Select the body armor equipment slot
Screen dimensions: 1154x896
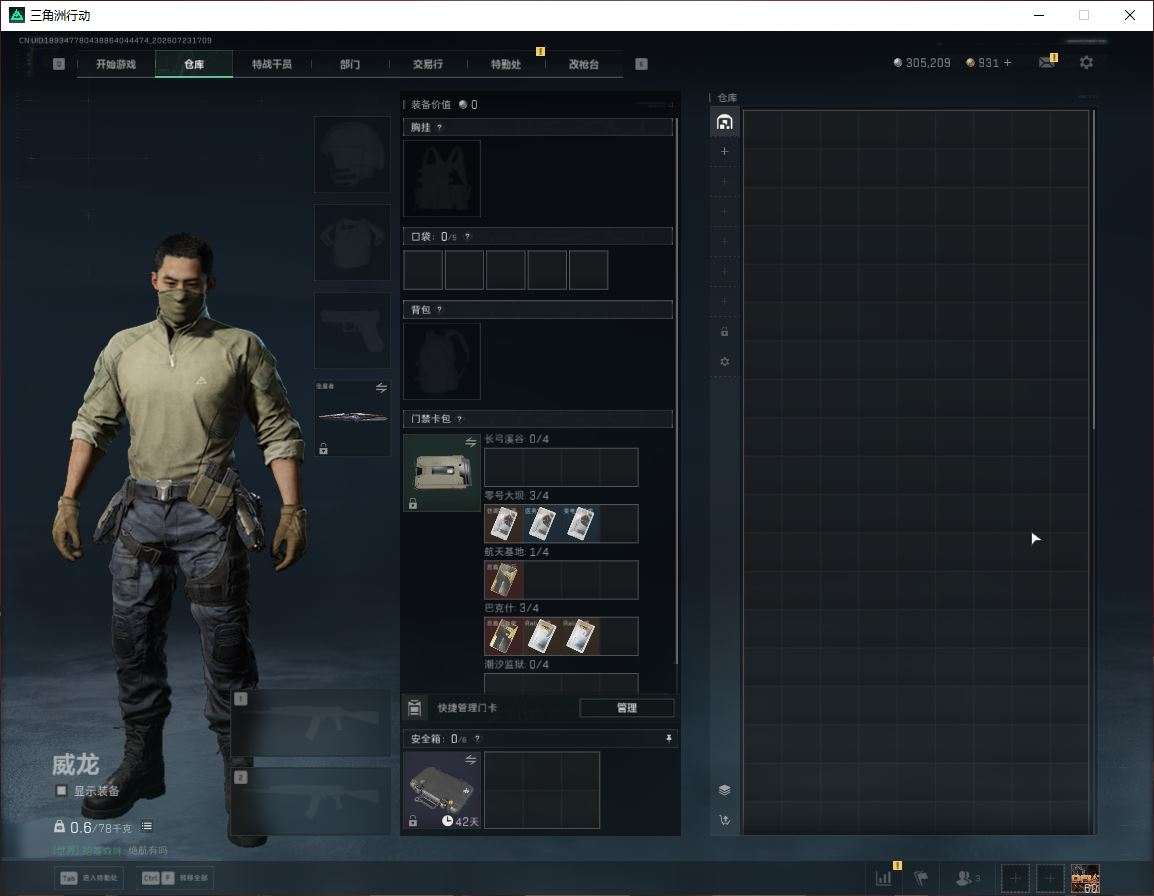pos(353,242)
